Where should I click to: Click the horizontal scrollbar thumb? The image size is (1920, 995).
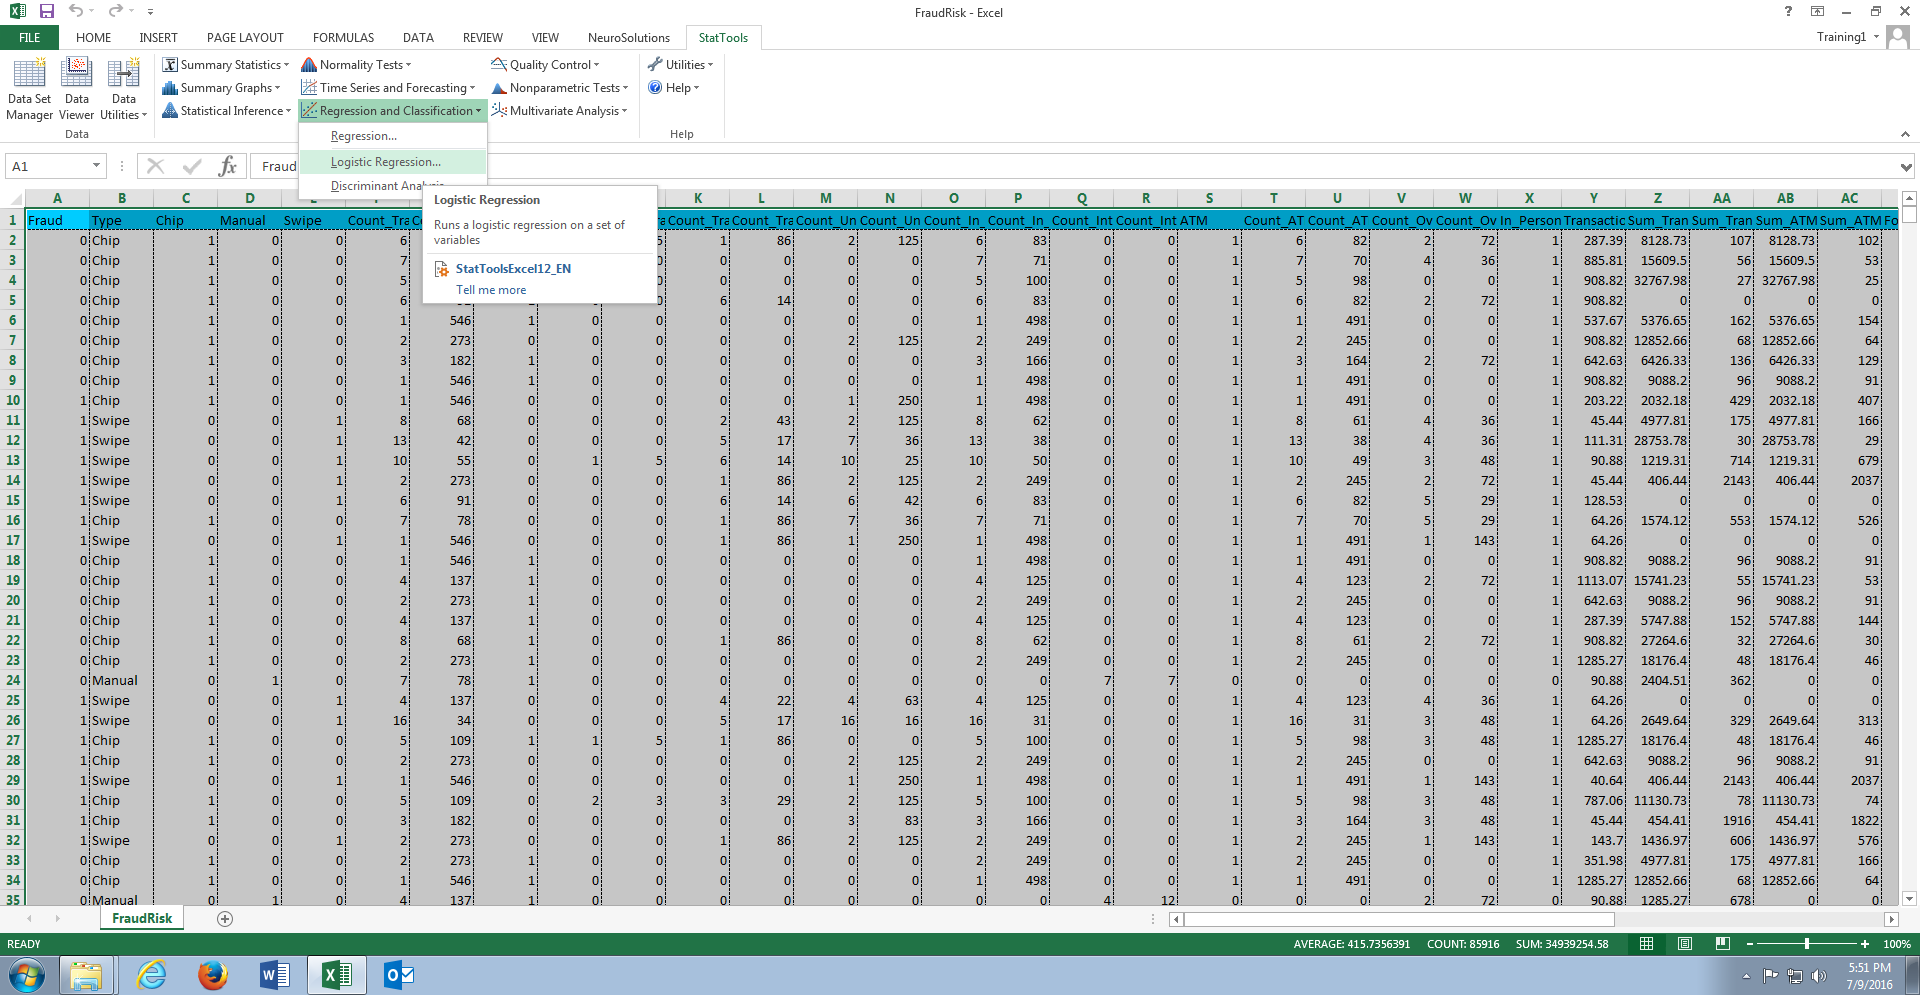pos(1400,919)
